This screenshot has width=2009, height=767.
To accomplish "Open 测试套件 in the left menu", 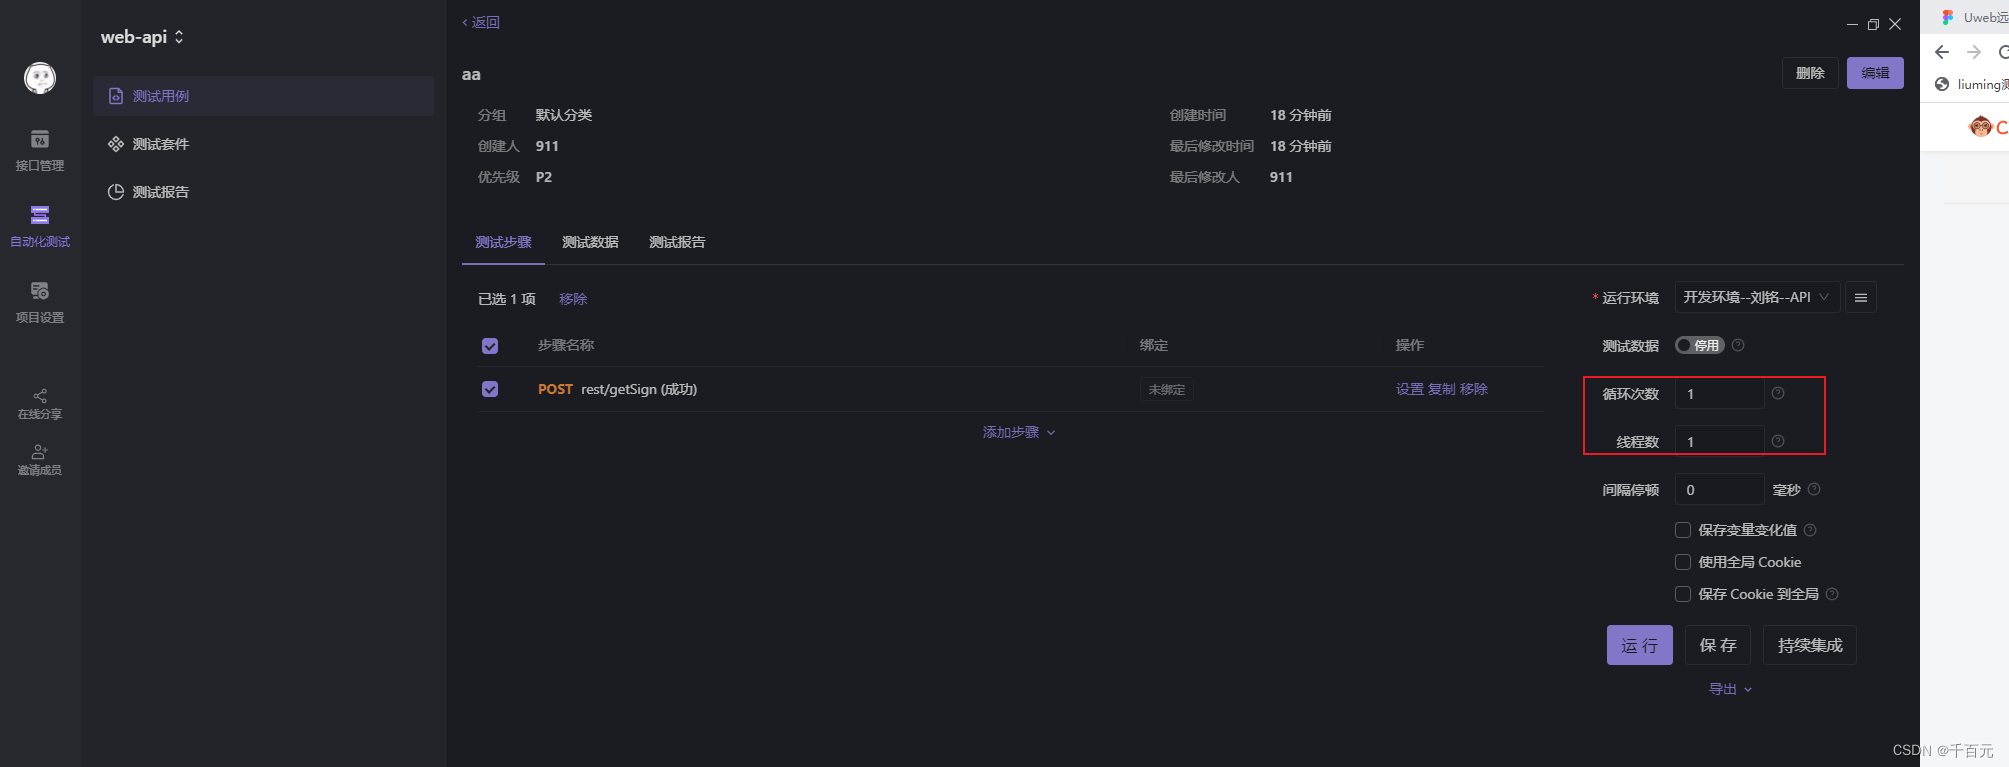I will coord(263,144).
